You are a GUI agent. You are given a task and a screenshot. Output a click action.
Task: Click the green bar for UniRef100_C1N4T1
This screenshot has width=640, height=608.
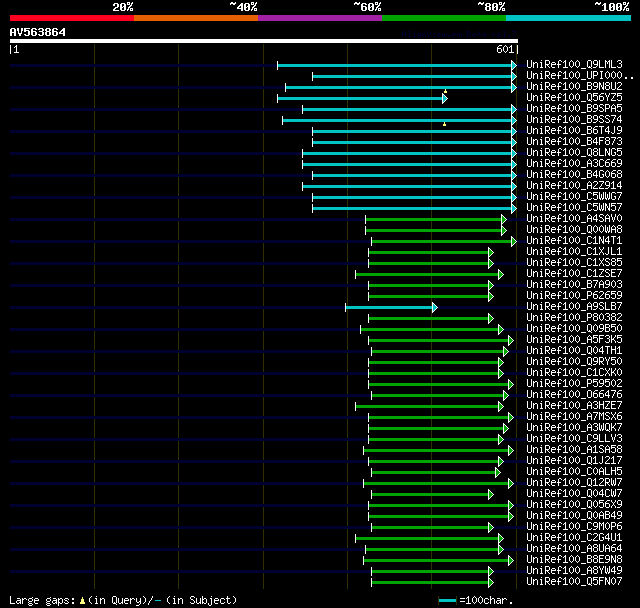(x=444, y=242)
